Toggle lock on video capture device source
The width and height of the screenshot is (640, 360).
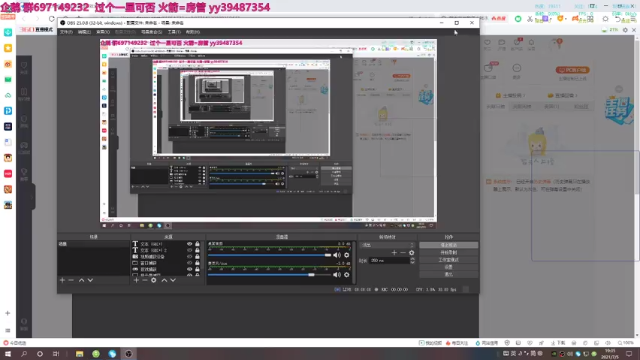click(197, 256)
